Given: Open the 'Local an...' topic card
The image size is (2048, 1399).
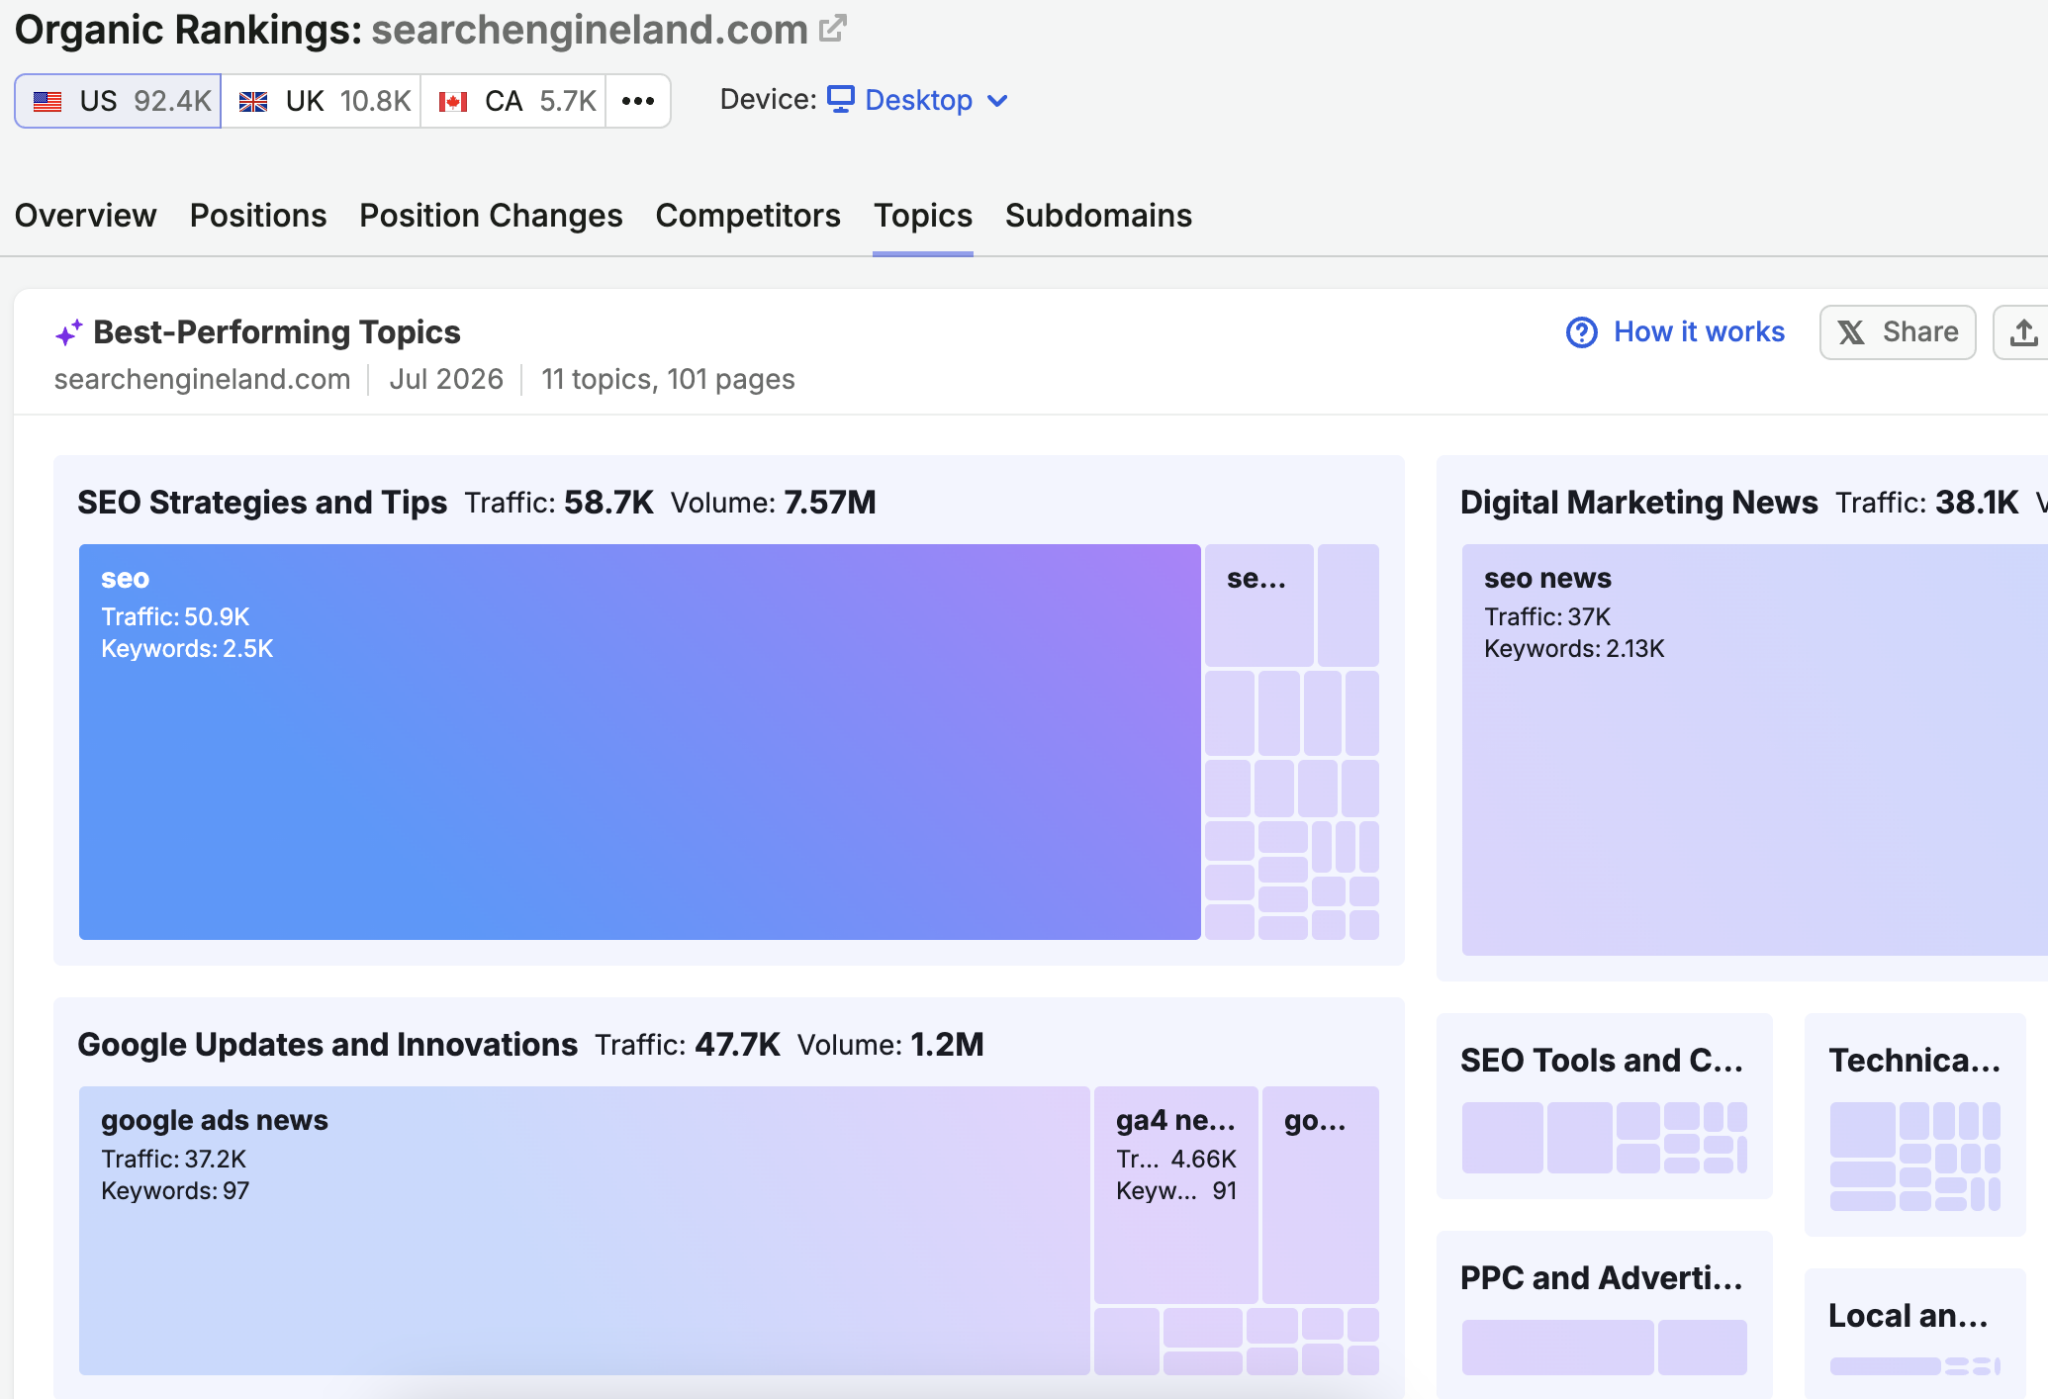Looking at the screenshot, I should coord(1915,1334).
